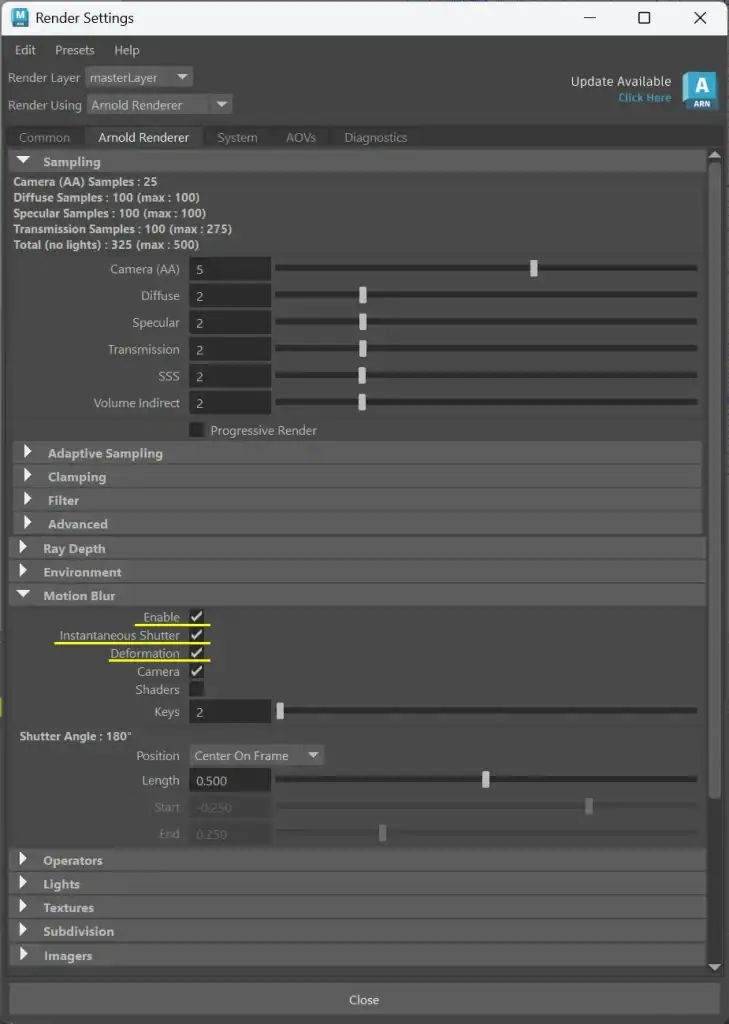Click the Specular samples slider handle
Screen dimensions: 729x1024
[x=363, y=322]
